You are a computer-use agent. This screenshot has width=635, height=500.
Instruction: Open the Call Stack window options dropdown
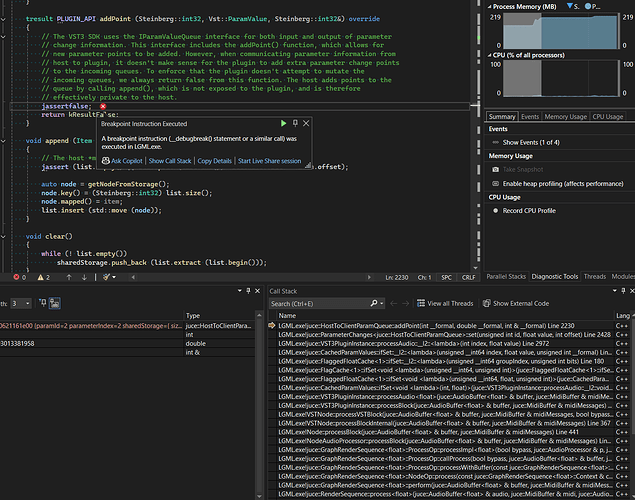615,291
